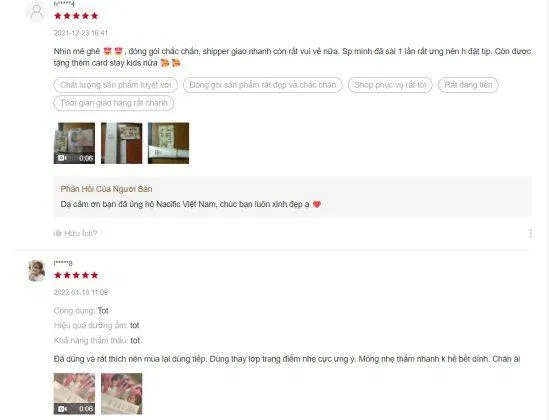Click the masked username of the second reviewer

63,263
